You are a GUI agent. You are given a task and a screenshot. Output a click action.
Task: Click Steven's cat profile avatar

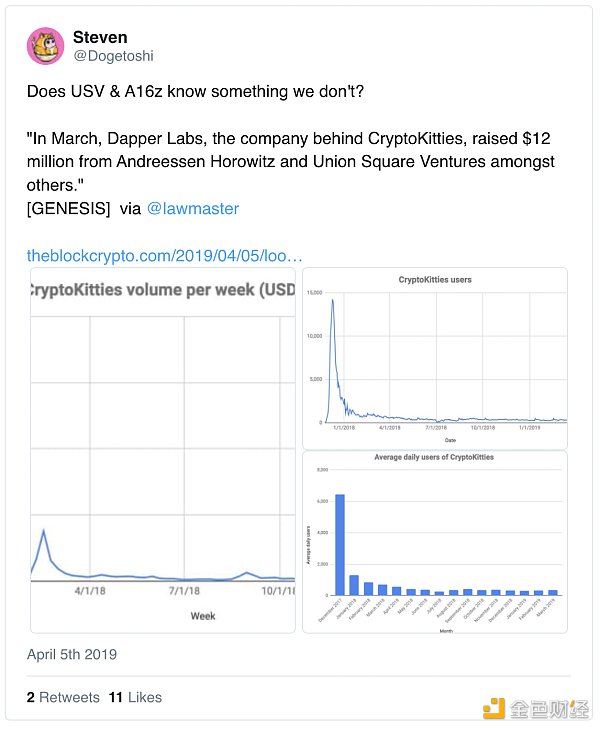pyautogui.click(x=45, y=46)
